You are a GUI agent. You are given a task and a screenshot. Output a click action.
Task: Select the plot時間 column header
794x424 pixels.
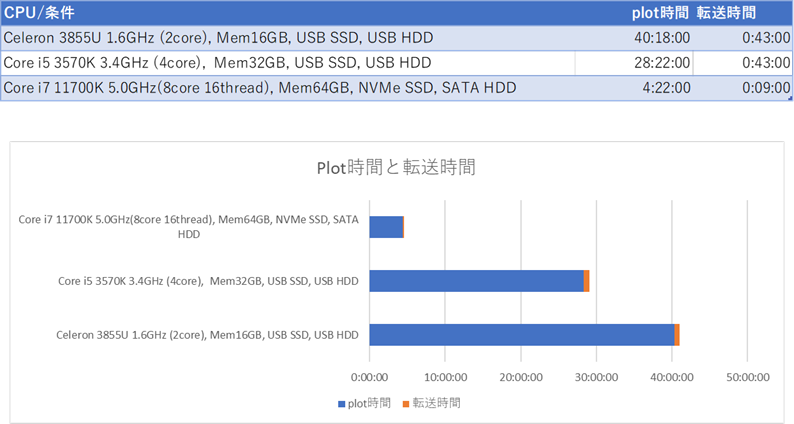click(x=660, y=13)
